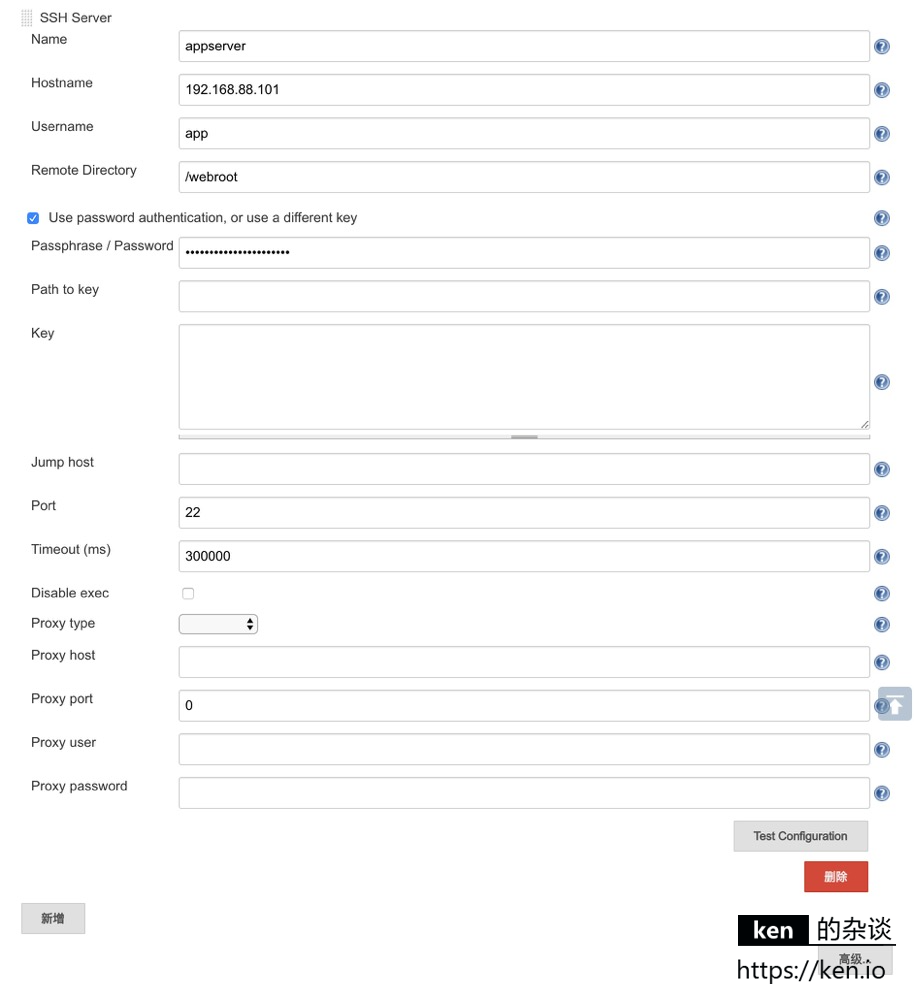
Task: Open help icon for Path to key
Action: coord(881,297)
